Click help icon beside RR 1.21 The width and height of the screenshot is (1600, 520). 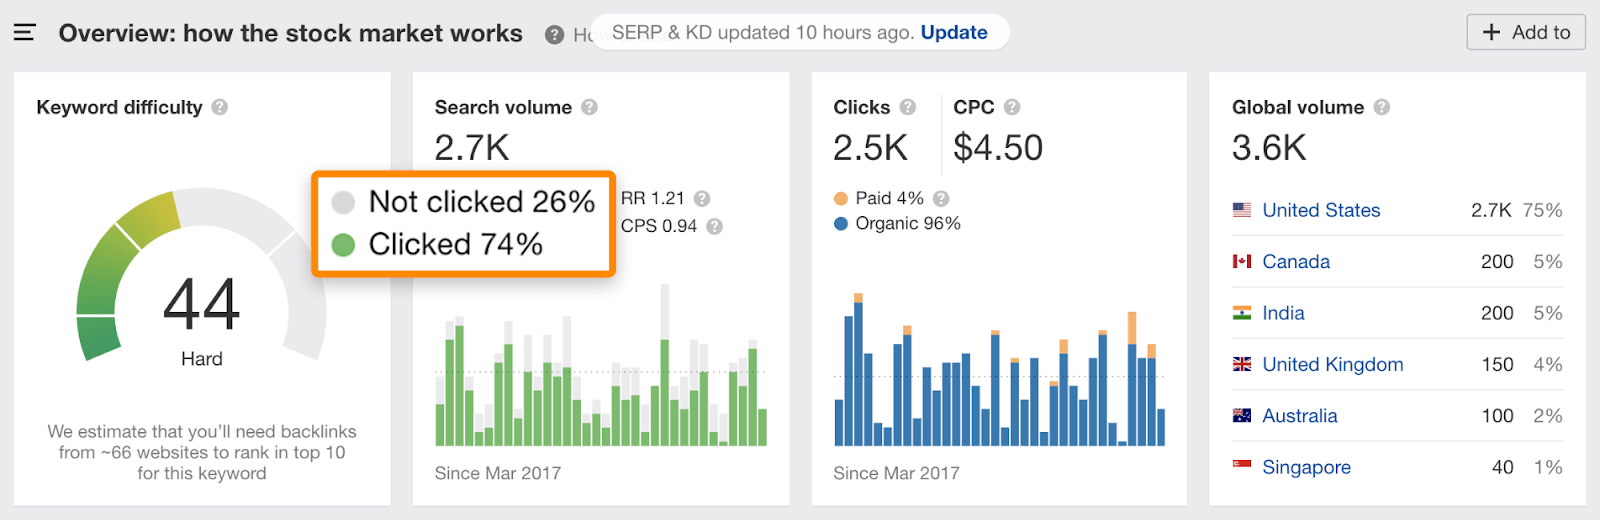pyautogui.click(x=702, y=199)
